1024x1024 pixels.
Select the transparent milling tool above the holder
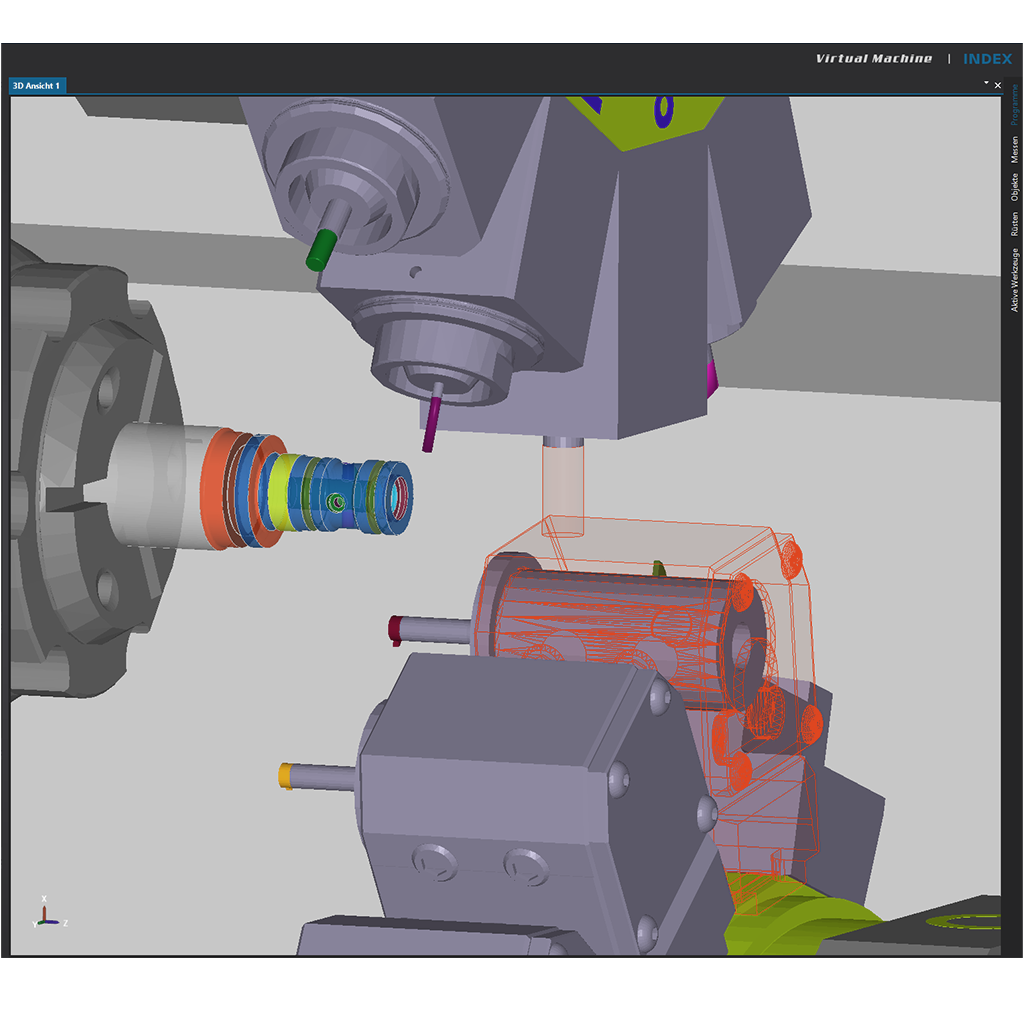[563, 487]
